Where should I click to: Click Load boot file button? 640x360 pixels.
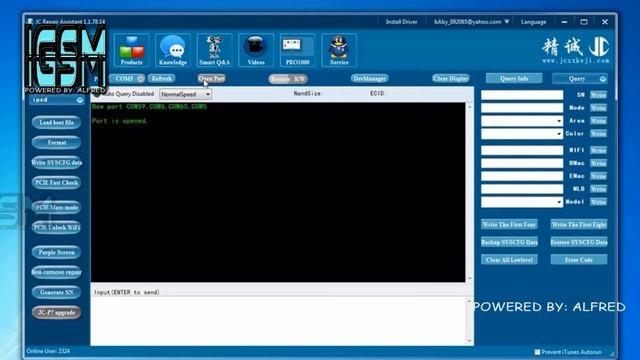tap(56, 122)
